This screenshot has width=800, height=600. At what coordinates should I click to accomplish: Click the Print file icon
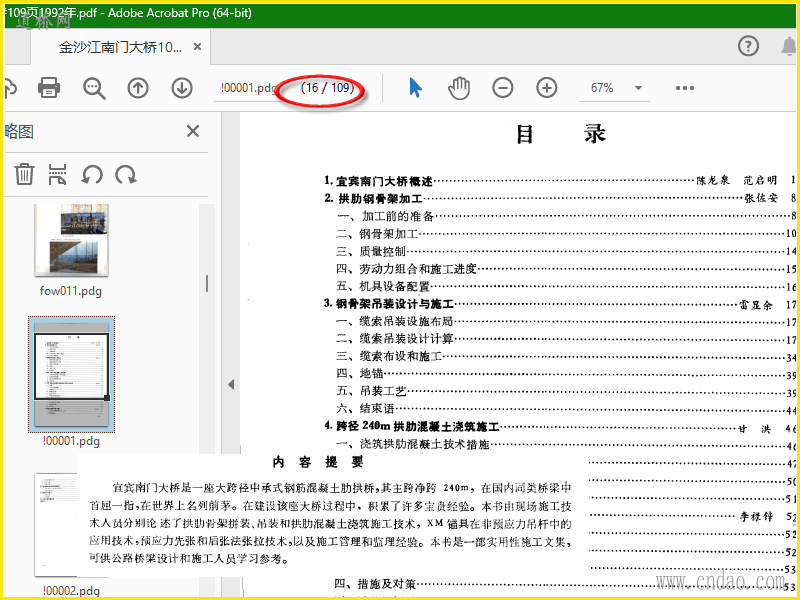(49, 88)
